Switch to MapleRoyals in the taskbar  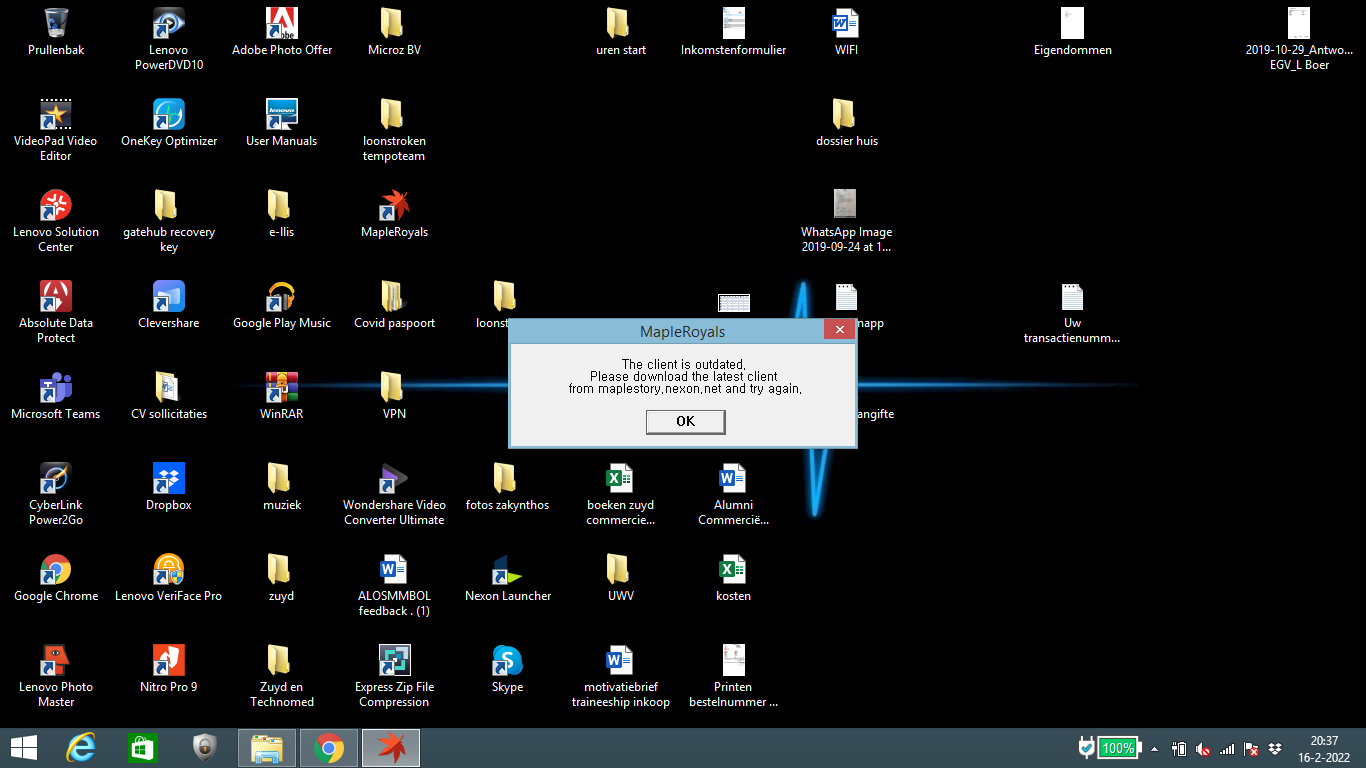(x=391, y=748)
